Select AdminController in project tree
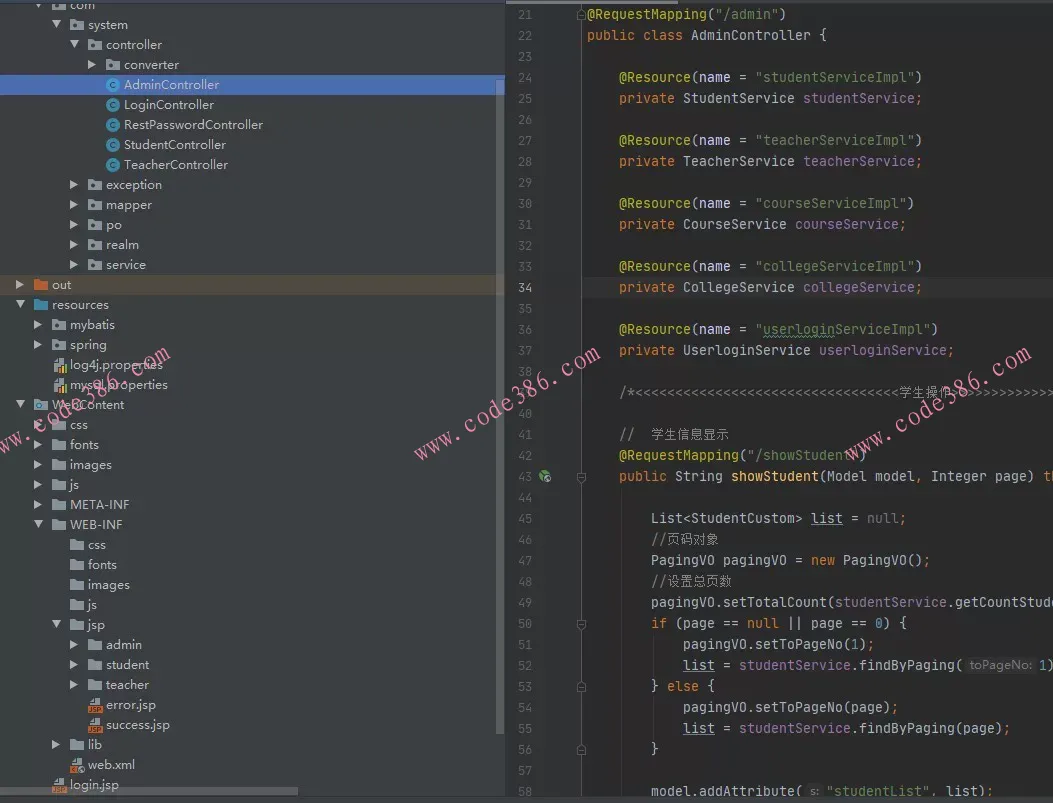The height and width of the screenshot is (803, 1053). (x=171, y=85)
